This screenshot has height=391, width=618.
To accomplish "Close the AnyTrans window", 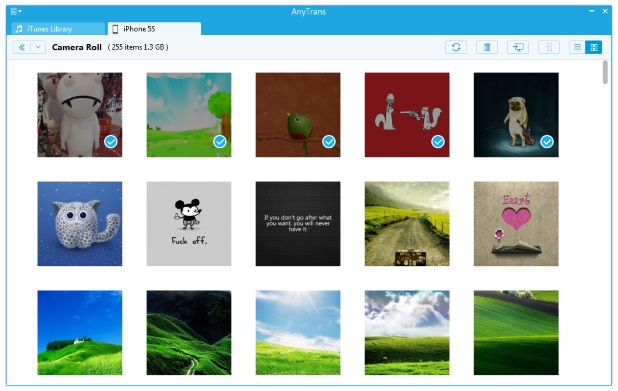I will tap(605, 11).
